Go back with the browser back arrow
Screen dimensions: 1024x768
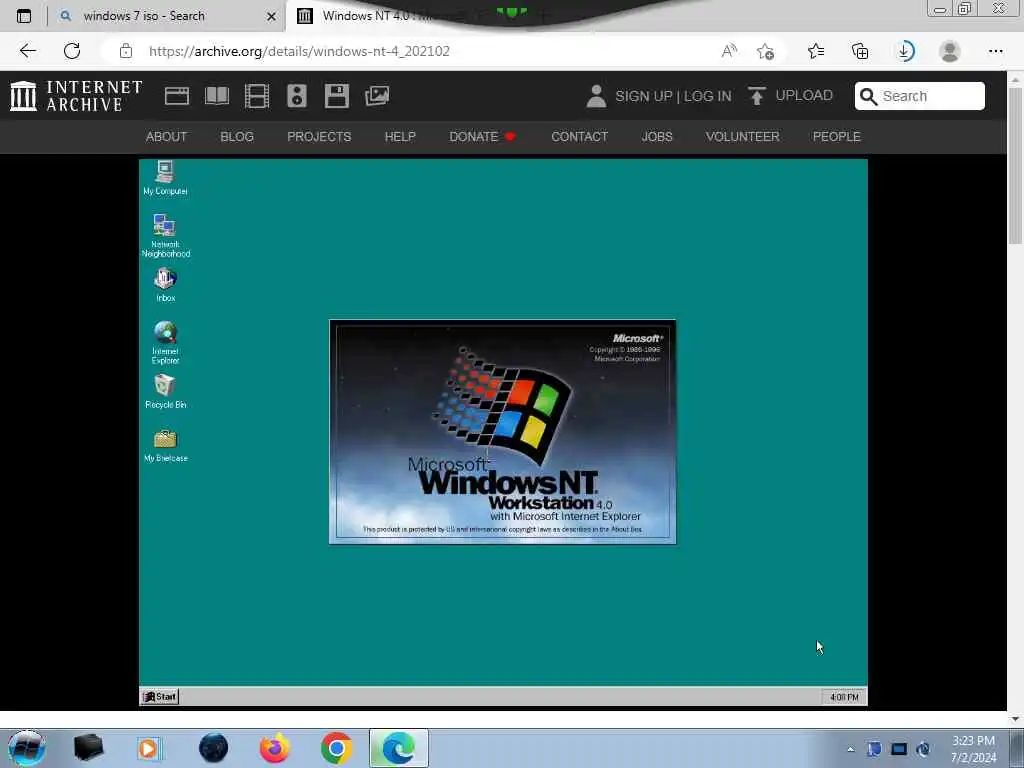(27, 51)
